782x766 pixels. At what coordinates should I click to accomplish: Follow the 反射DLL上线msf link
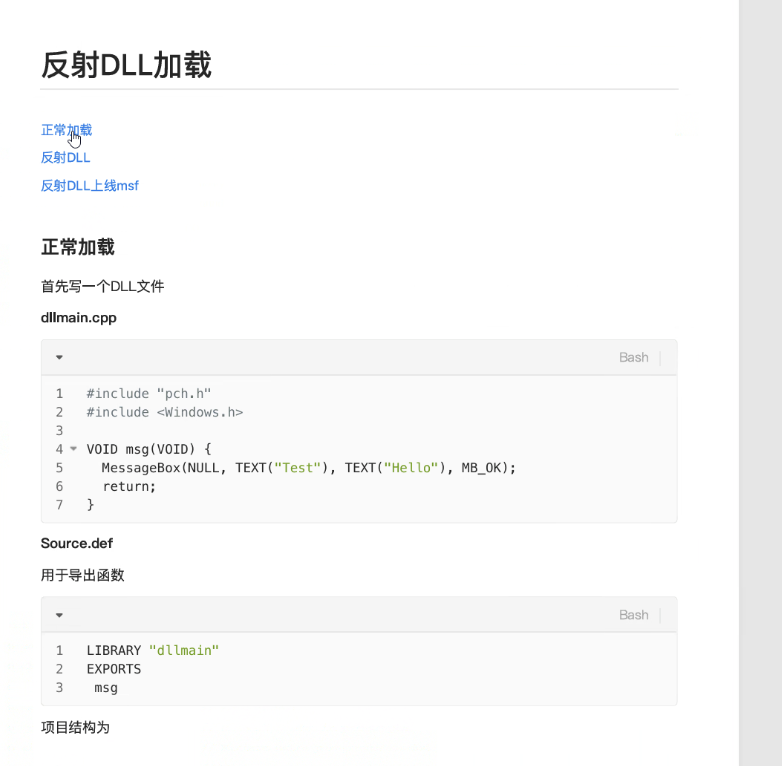(x=90, y=186)
